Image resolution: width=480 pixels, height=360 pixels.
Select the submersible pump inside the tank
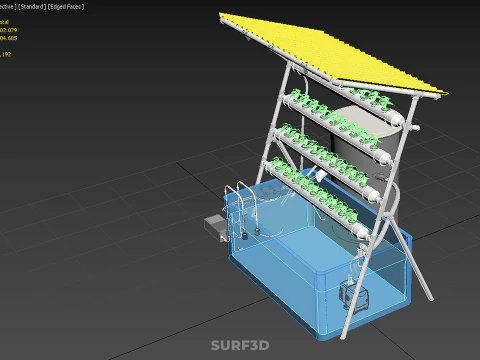tap(354, 297)
